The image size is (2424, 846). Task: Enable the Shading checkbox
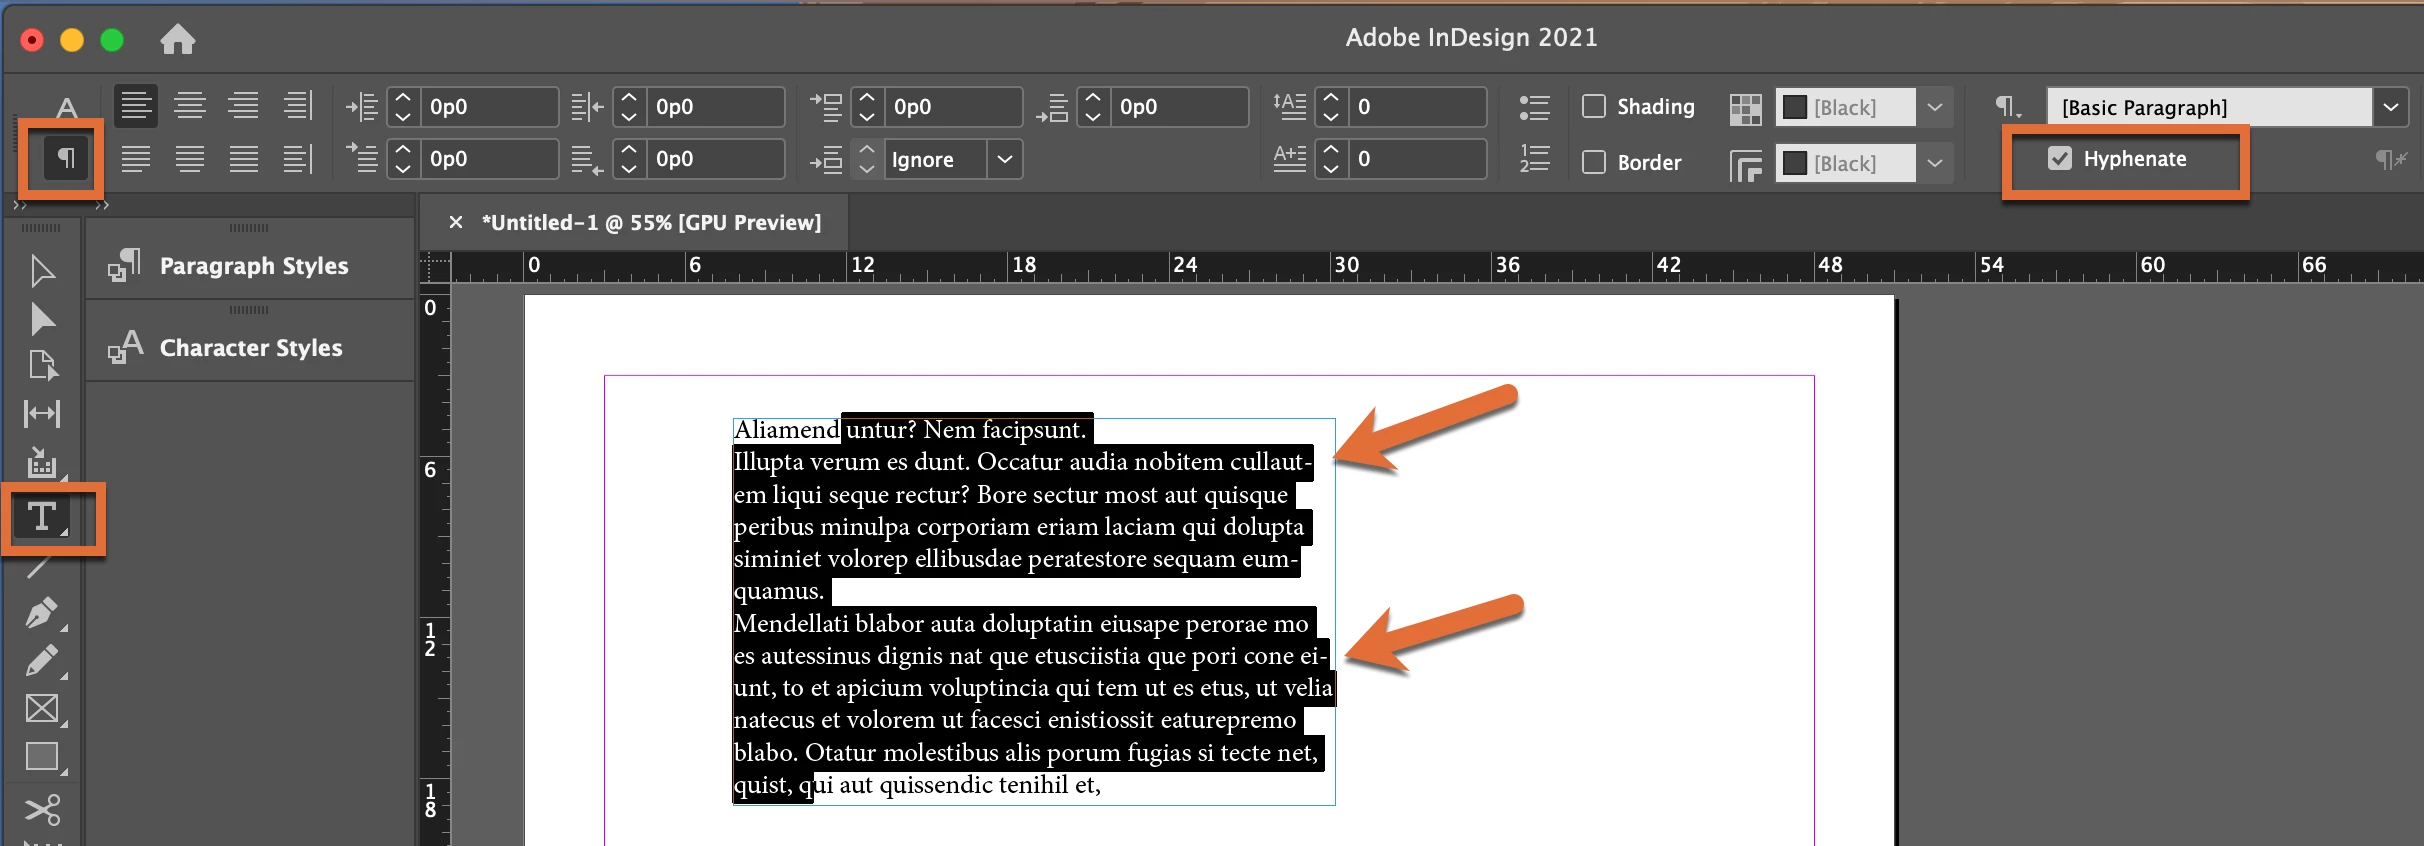pyautogui.click(x=1594, y=106)
